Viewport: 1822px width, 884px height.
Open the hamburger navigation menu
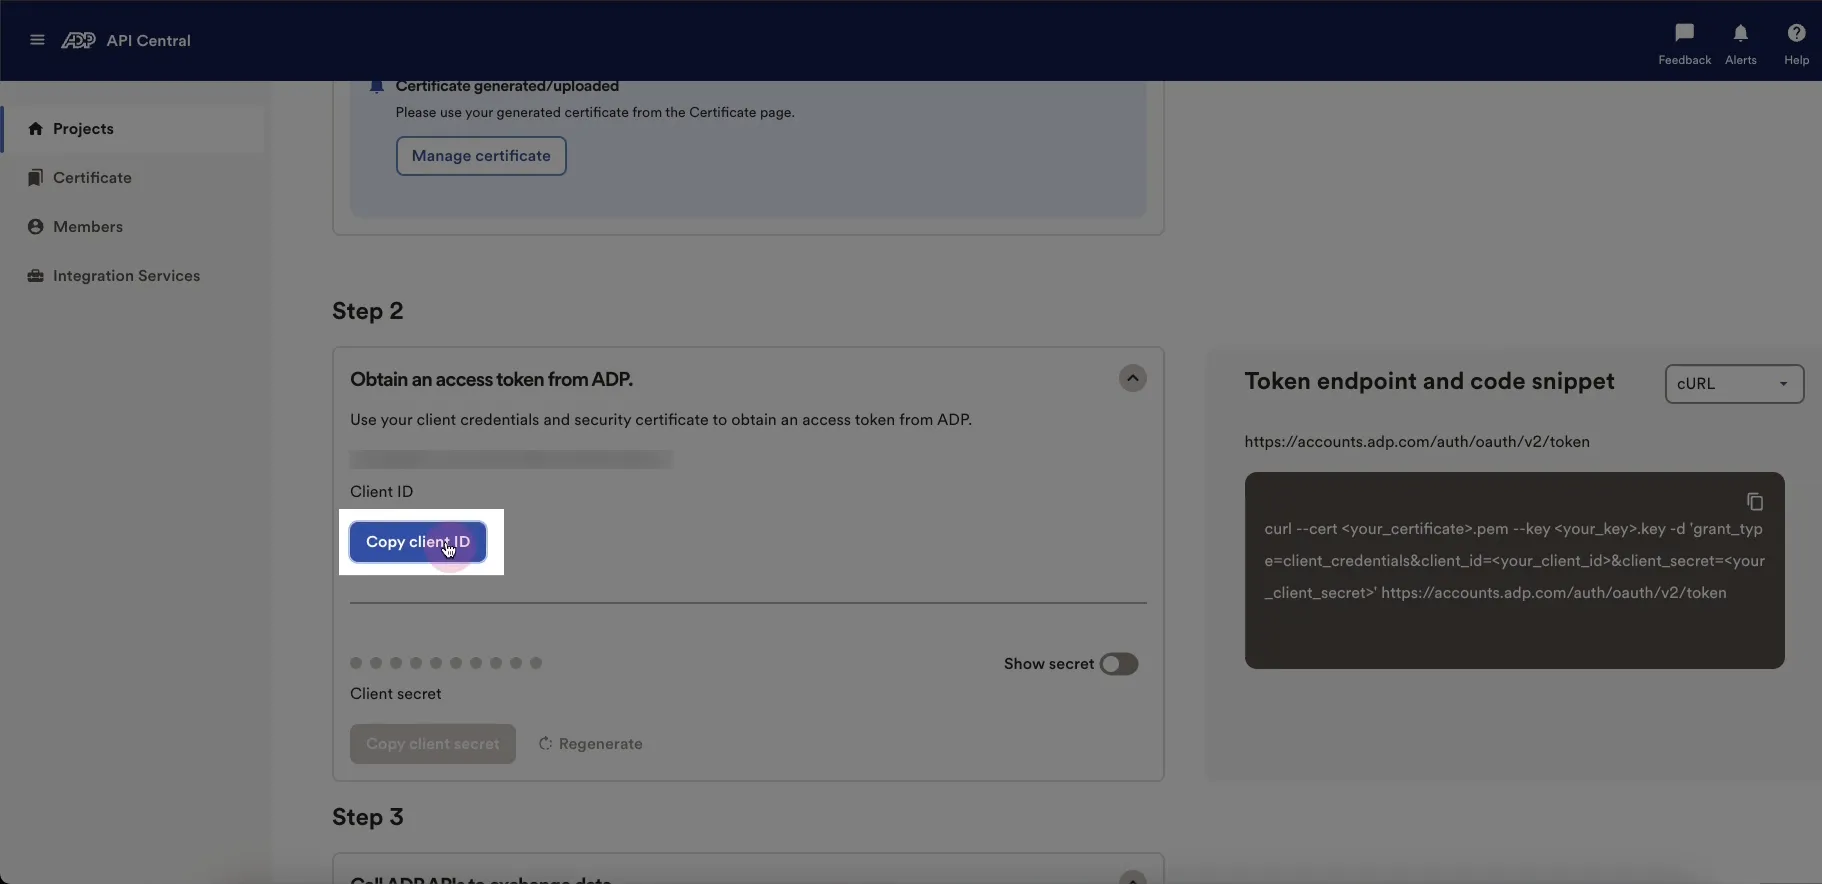point(37,40)
